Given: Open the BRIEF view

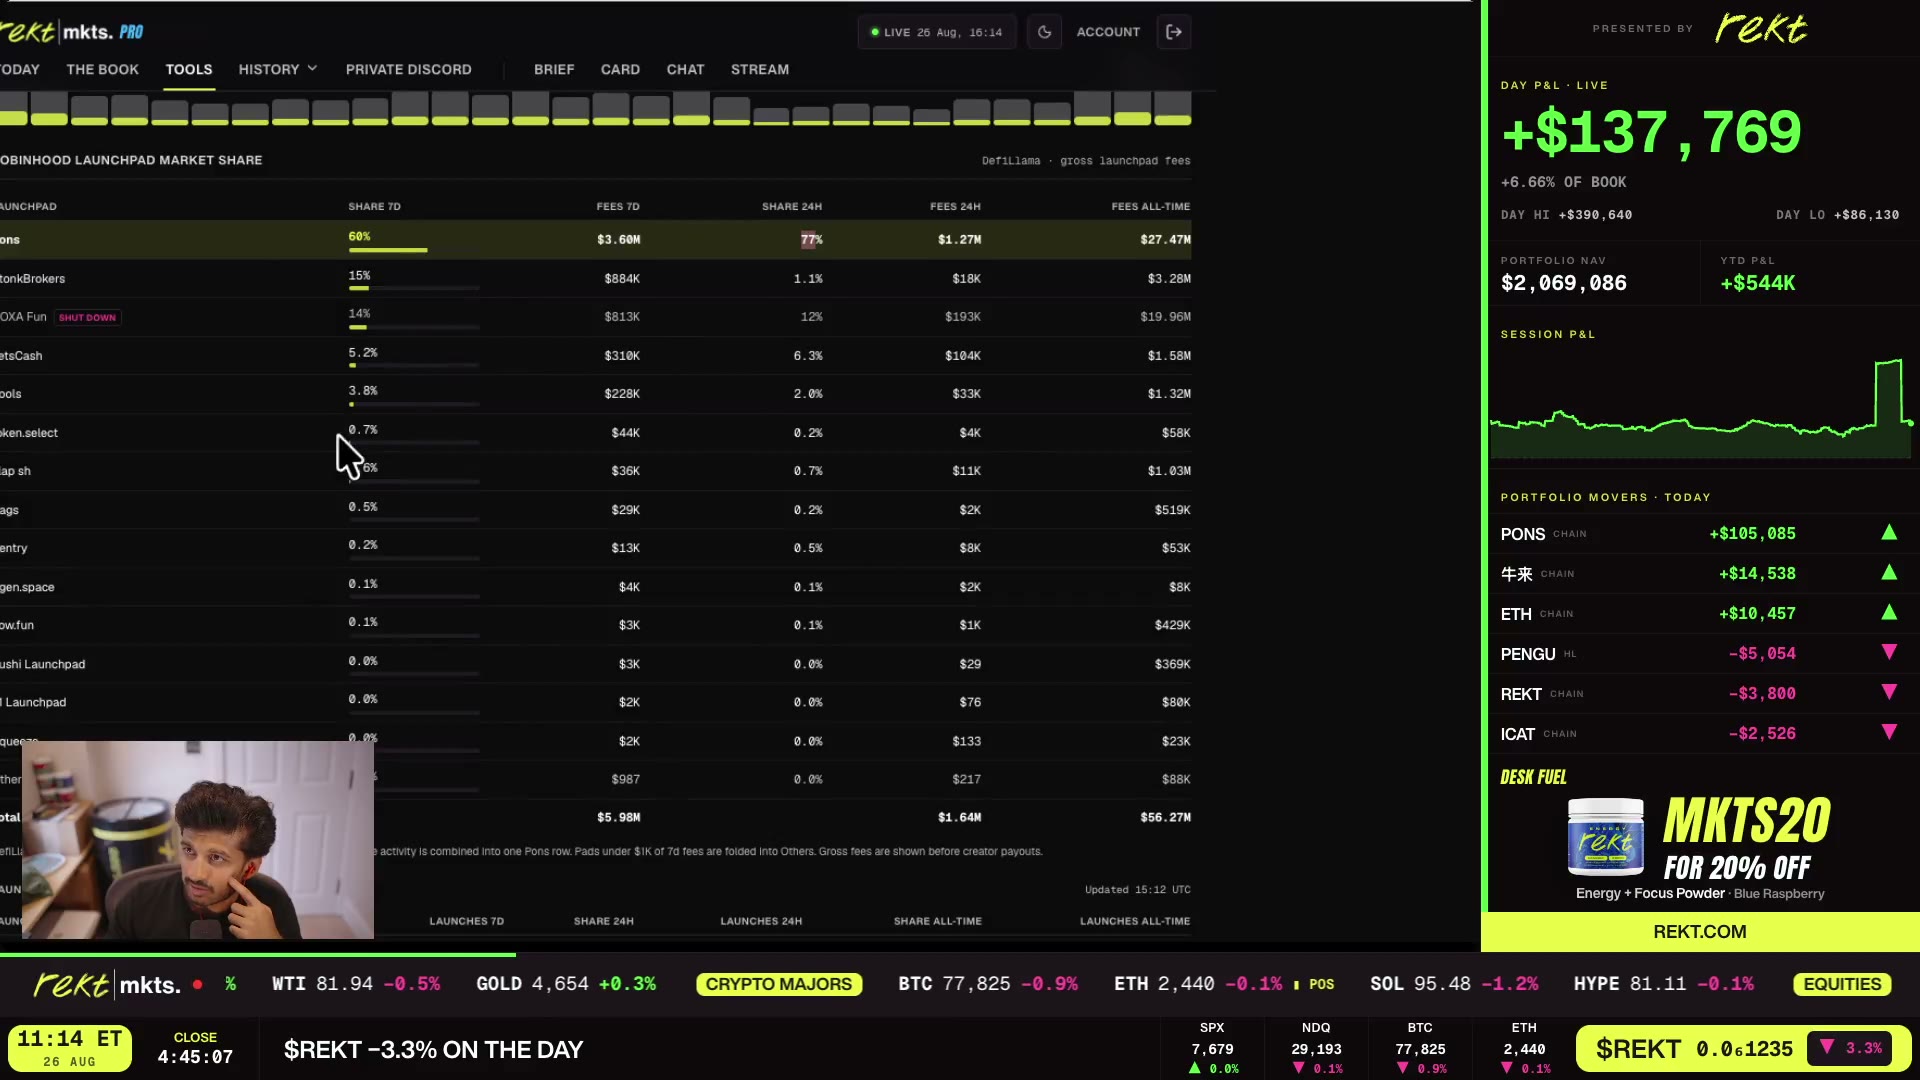Looking at the screenshot, I should (x=554, y=69).
